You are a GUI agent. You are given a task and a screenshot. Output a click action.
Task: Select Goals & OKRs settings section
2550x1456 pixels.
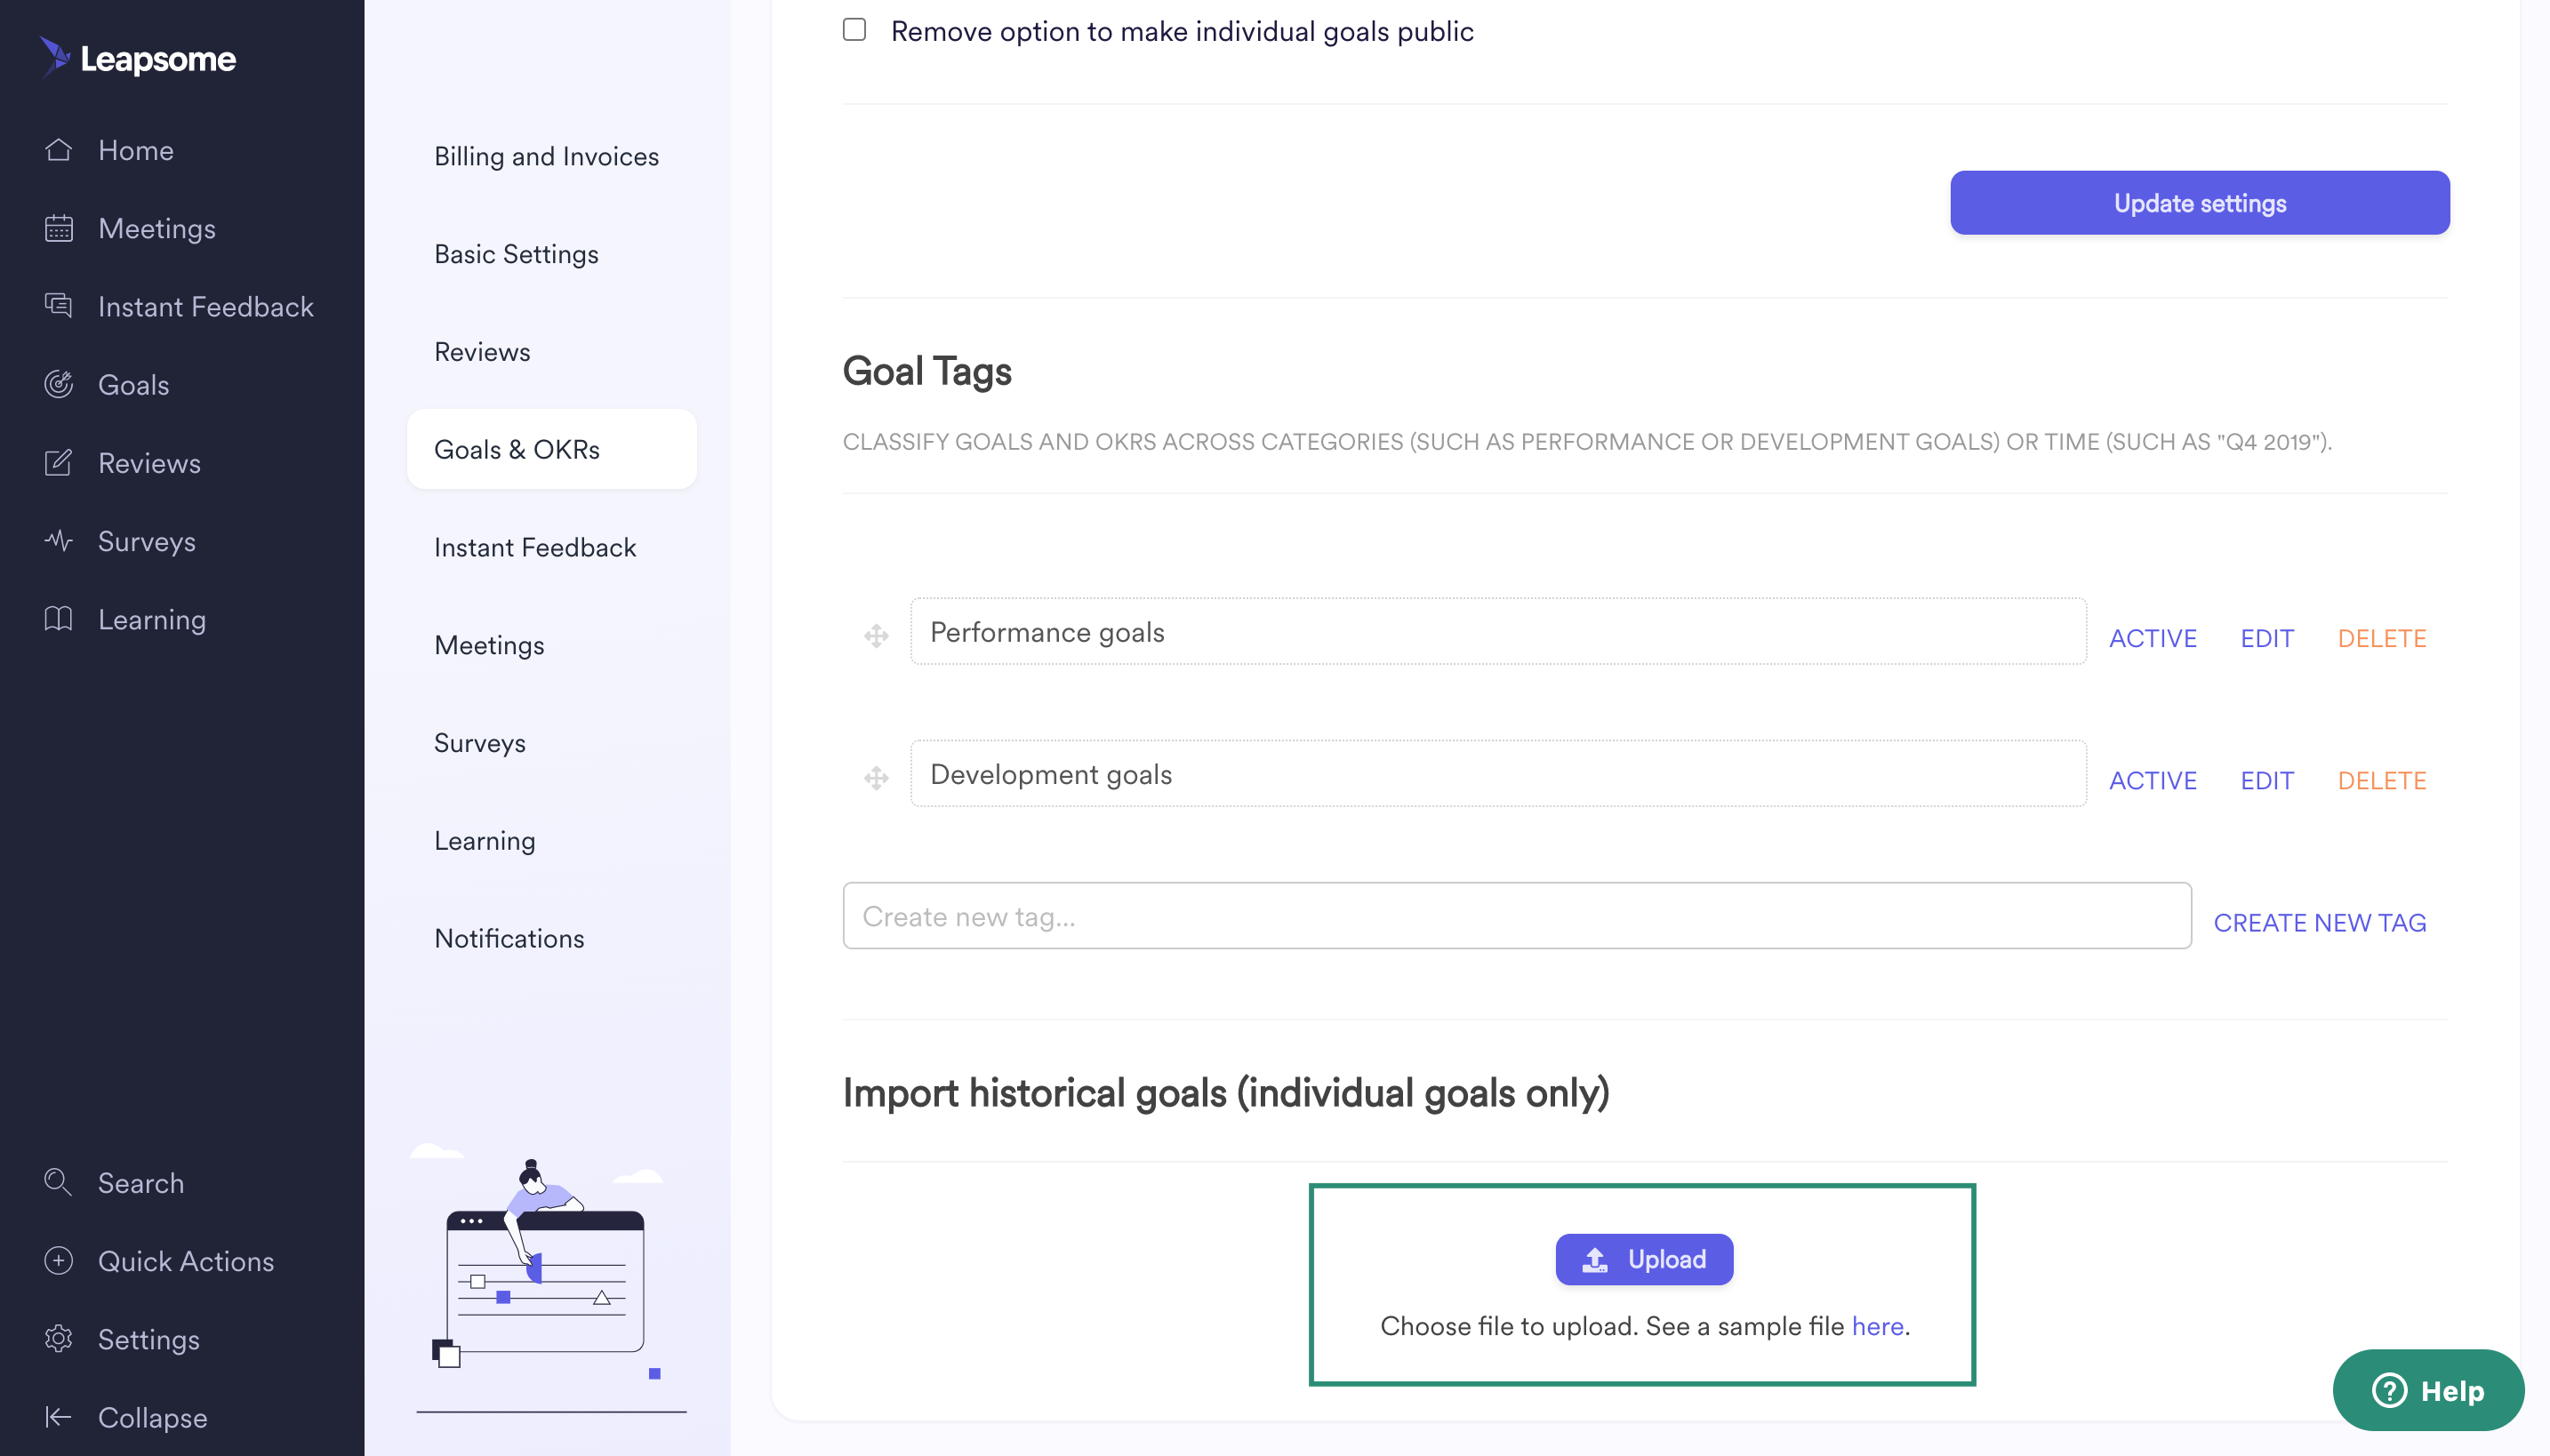pos(552,449)
